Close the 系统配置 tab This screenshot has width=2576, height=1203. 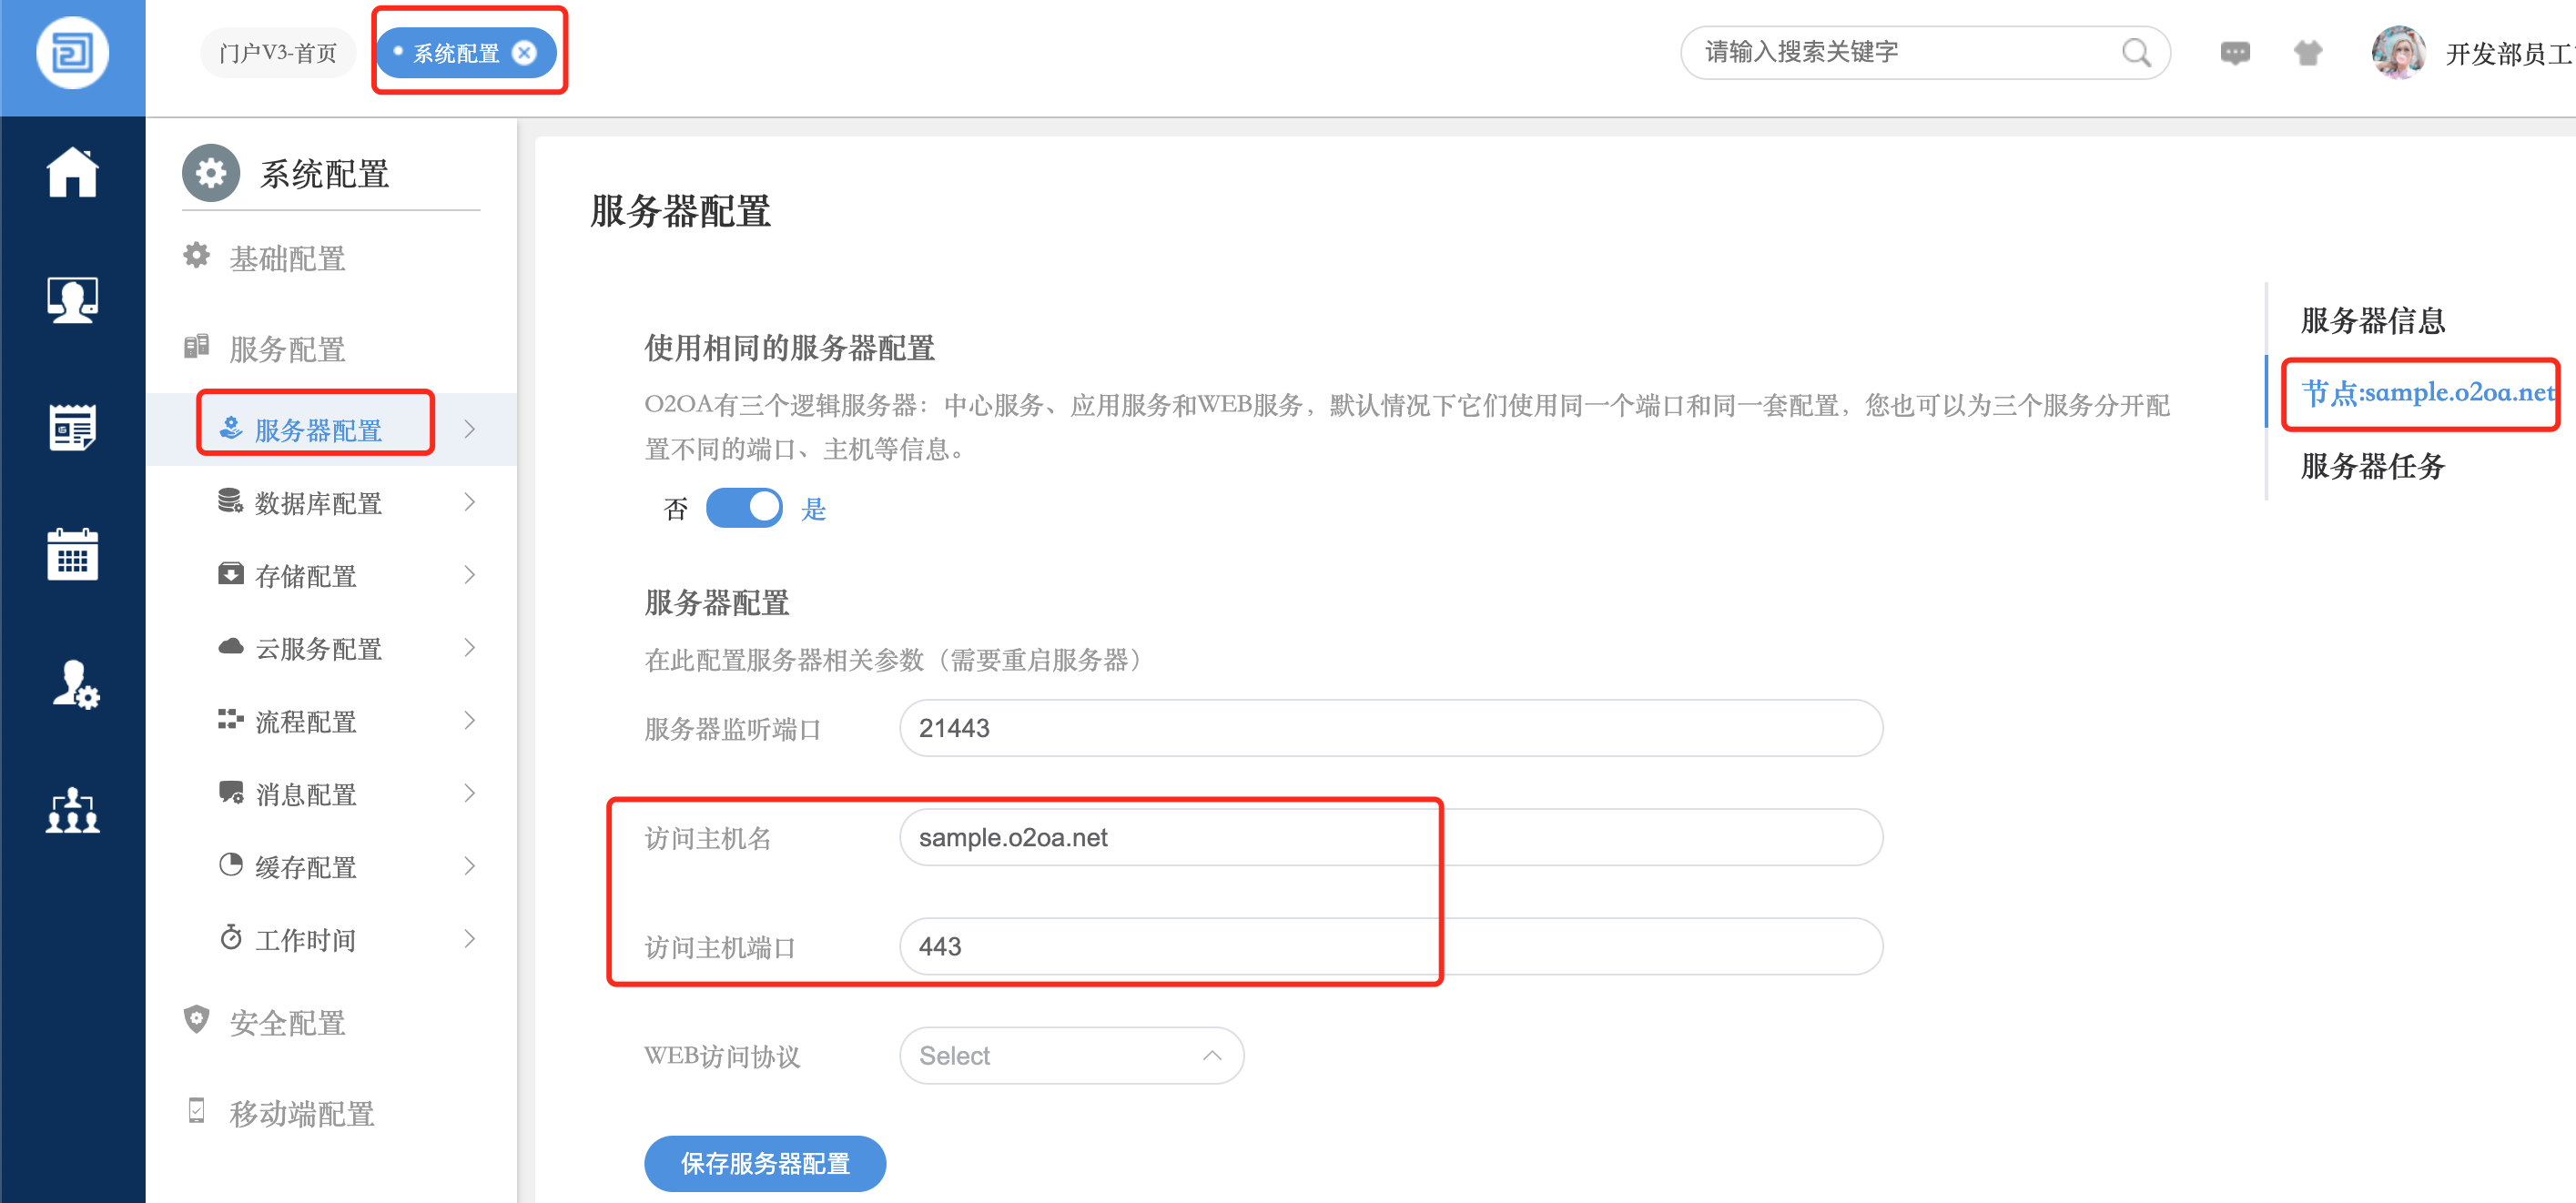click(x=524, y=53)
